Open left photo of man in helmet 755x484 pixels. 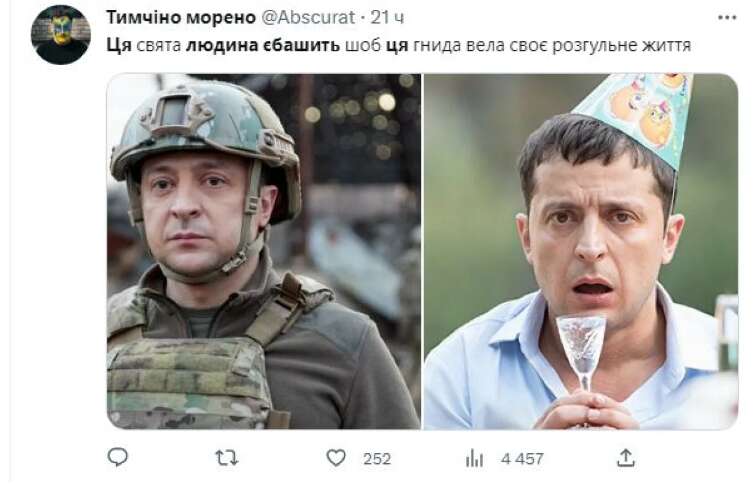pos(263,251)
